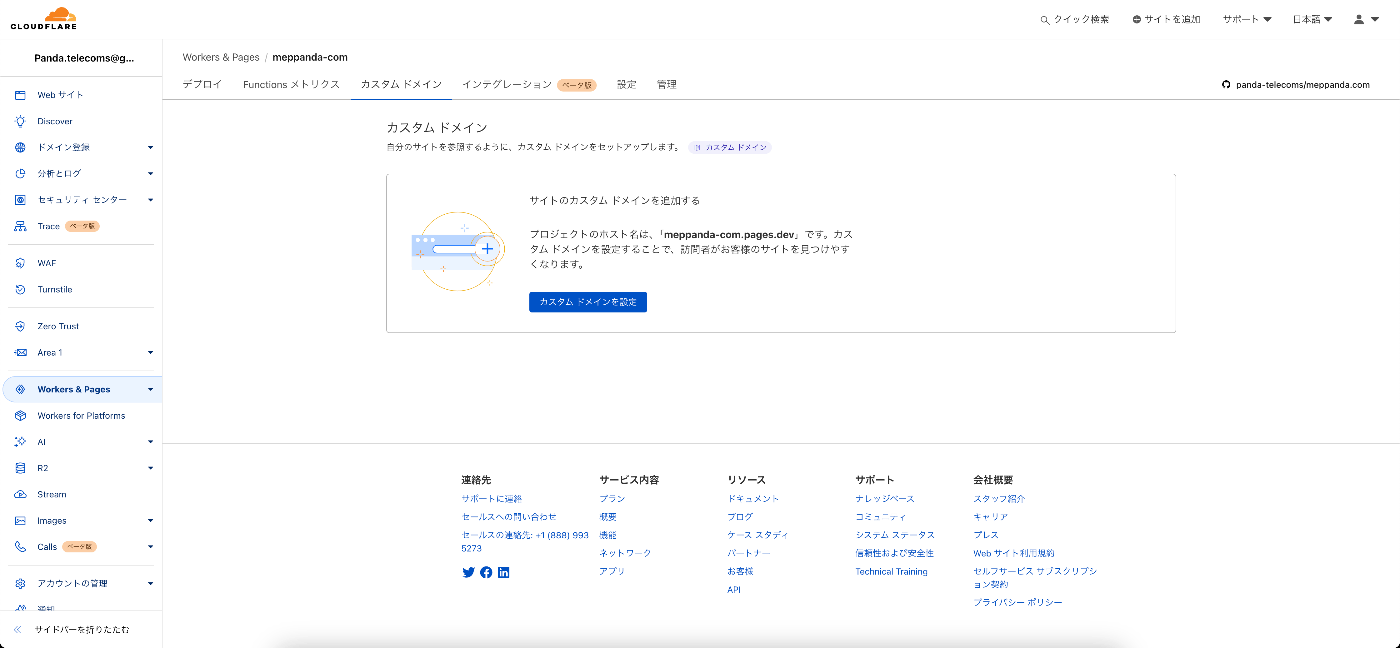
Task: Click サイトを追加 in header
Action: tap(1166, 19)
